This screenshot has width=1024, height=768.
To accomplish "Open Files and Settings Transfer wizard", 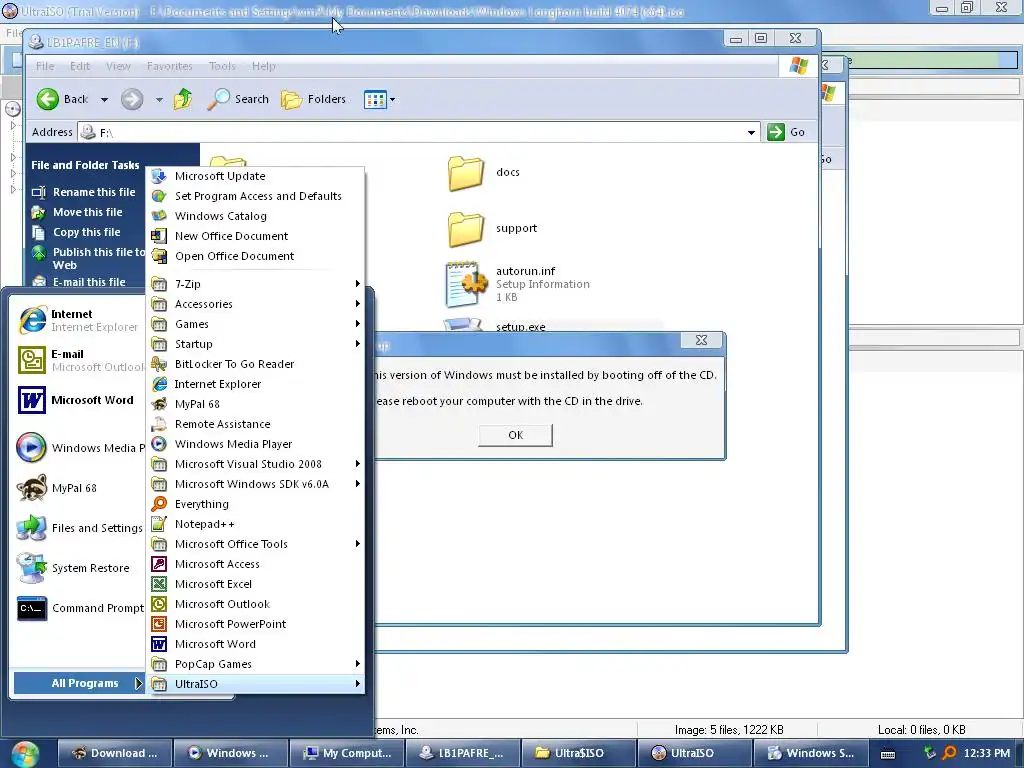I will coord(80,528).
